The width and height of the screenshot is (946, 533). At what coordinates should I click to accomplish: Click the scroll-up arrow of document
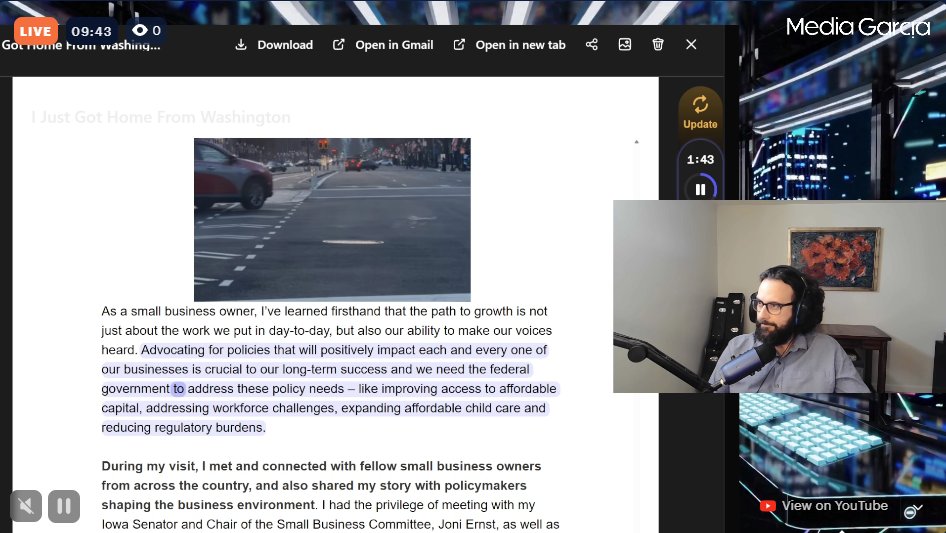[x=636, y=142]
